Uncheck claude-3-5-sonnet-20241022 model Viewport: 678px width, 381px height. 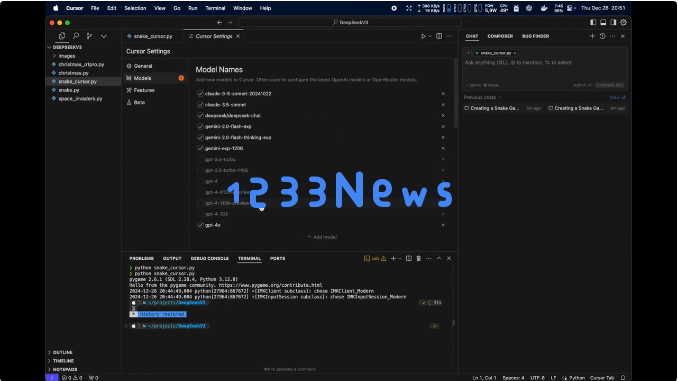click(200, 94)
